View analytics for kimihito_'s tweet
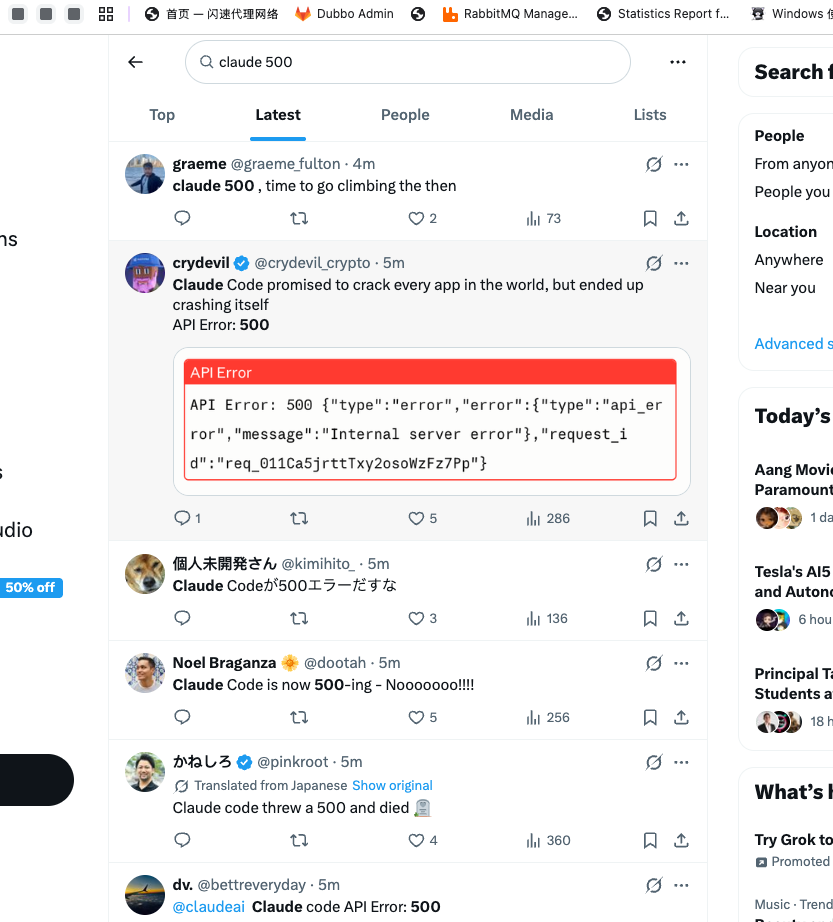833x922 pixels. 547,619
